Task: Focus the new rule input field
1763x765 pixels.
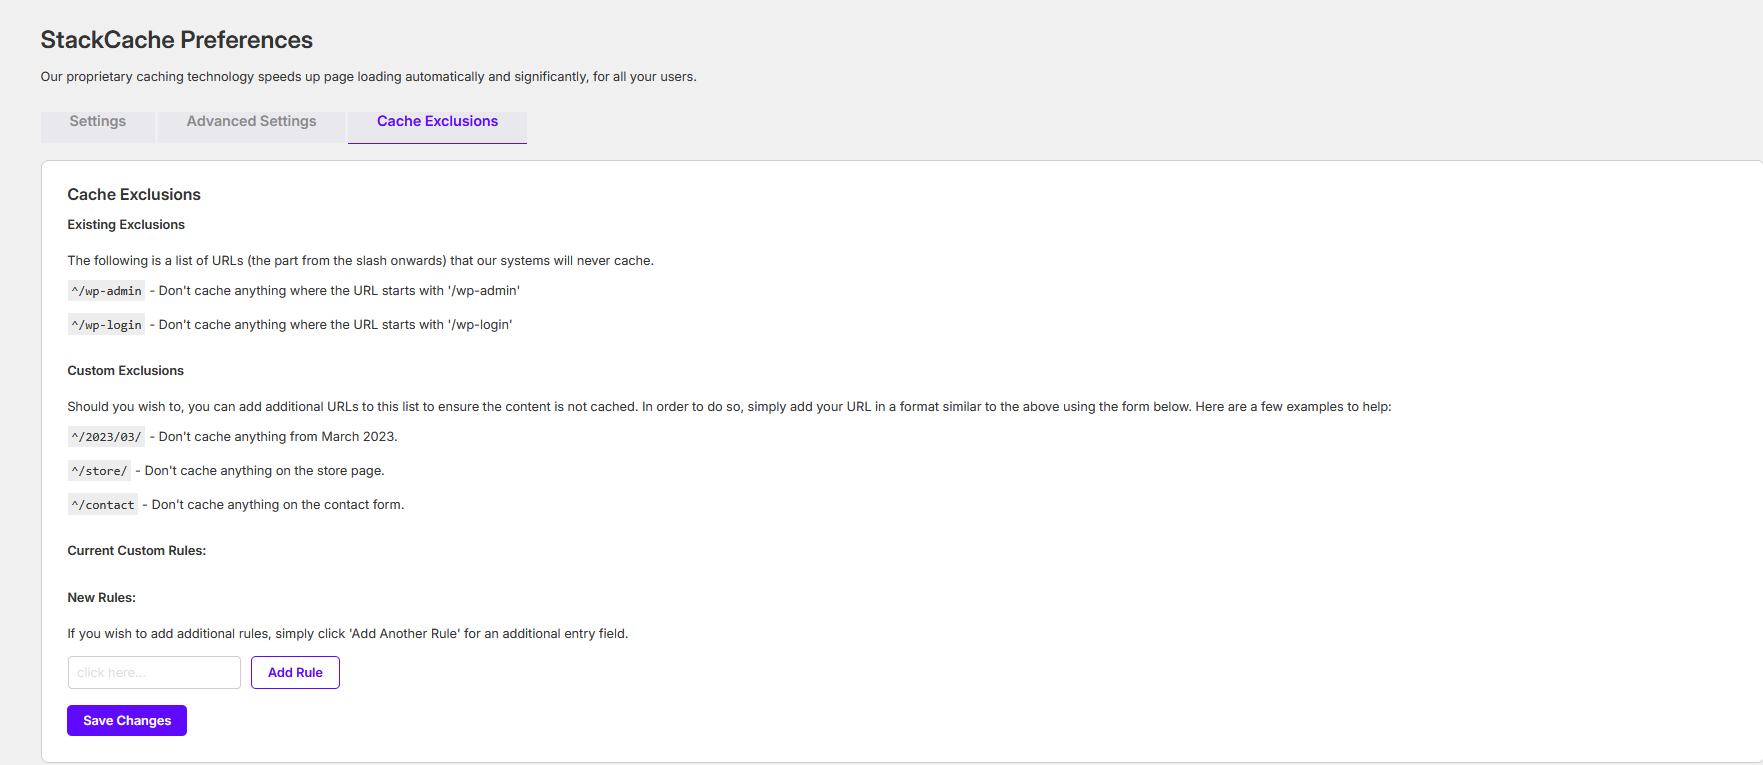Action: 154,673
